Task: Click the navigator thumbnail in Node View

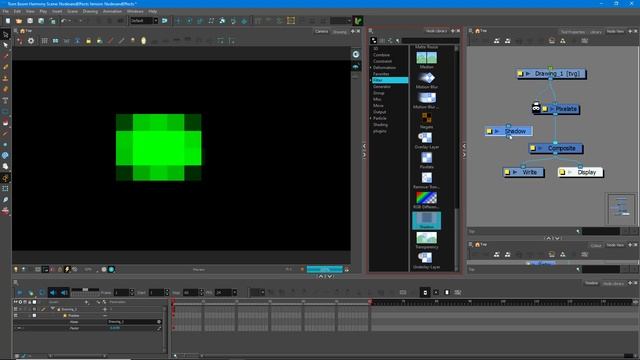Action: pyautogui.click(x=621, y=208)
